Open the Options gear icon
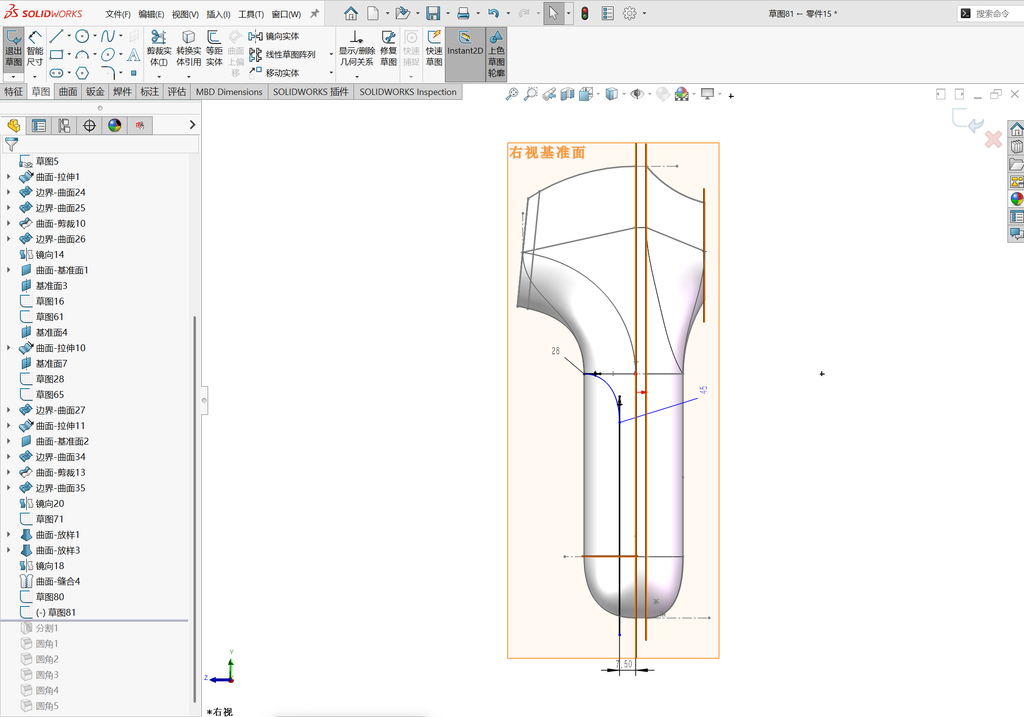 tap(630, 13)
